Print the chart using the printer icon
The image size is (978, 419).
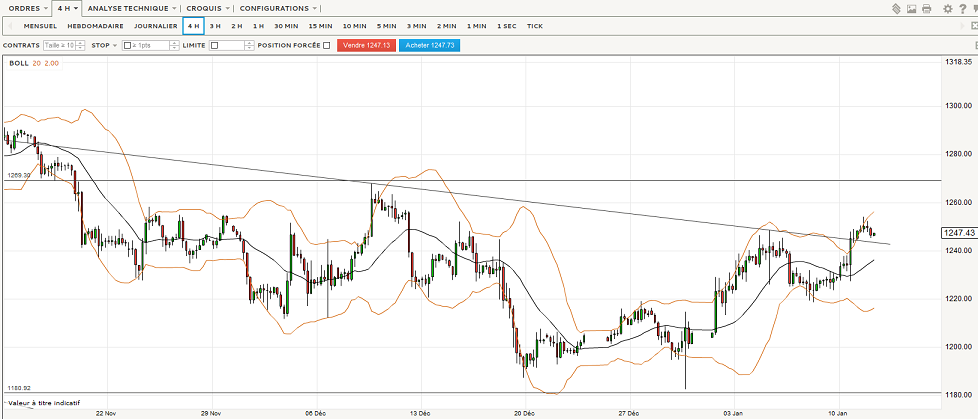[926, 9]
